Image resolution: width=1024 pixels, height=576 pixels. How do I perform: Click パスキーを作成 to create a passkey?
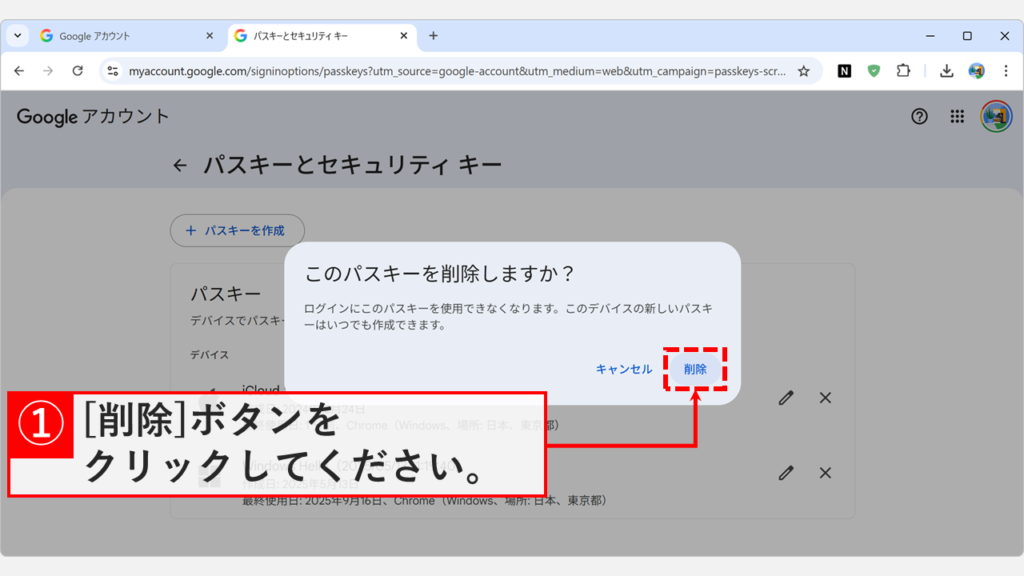pos(237,230)
